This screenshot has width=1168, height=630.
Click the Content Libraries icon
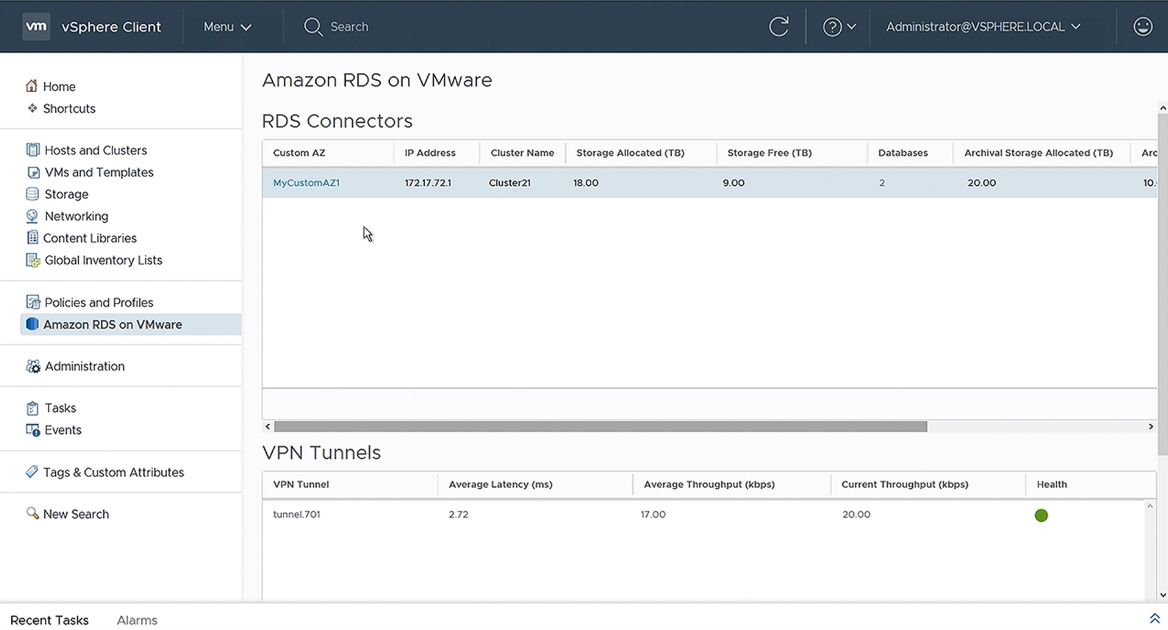click(x=32, y=238)
